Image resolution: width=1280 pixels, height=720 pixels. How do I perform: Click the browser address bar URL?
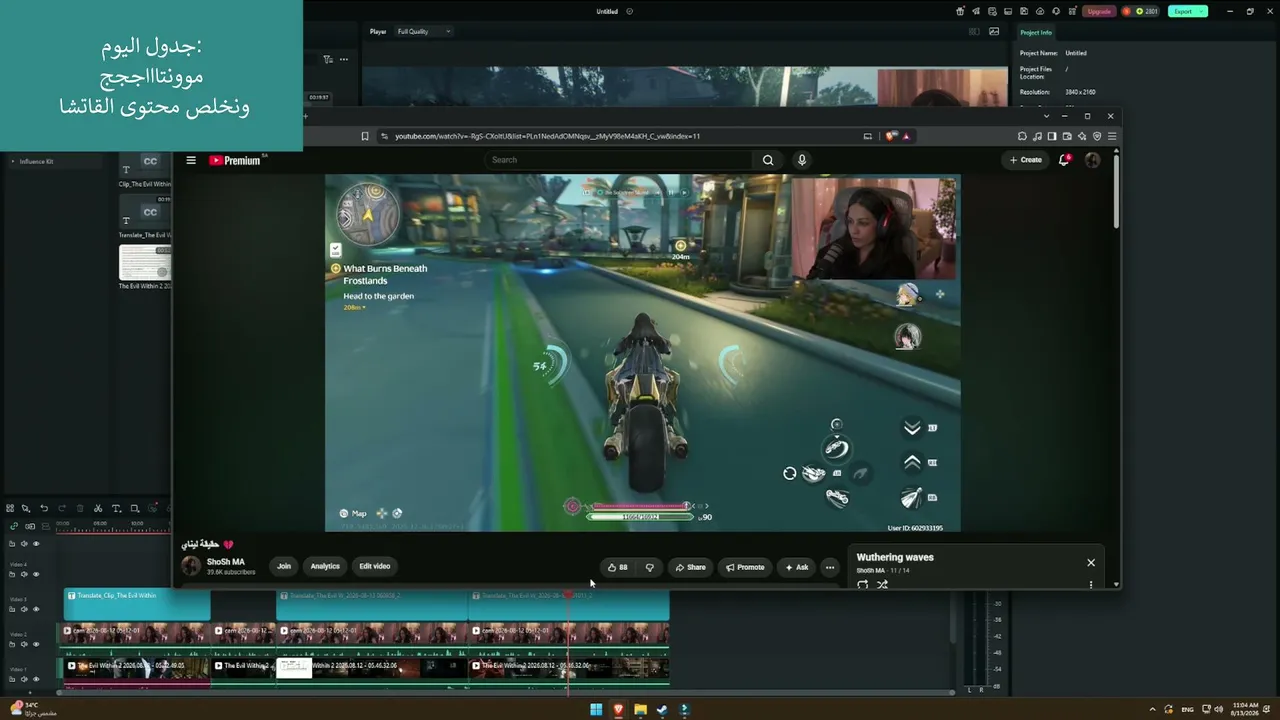coord(547,136)
